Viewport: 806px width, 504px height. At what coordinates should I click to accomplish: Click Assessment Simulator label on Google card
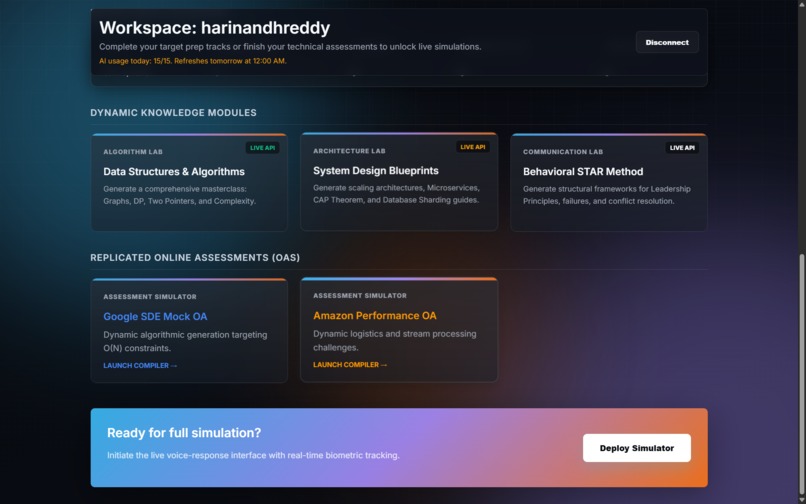point(150,297)
